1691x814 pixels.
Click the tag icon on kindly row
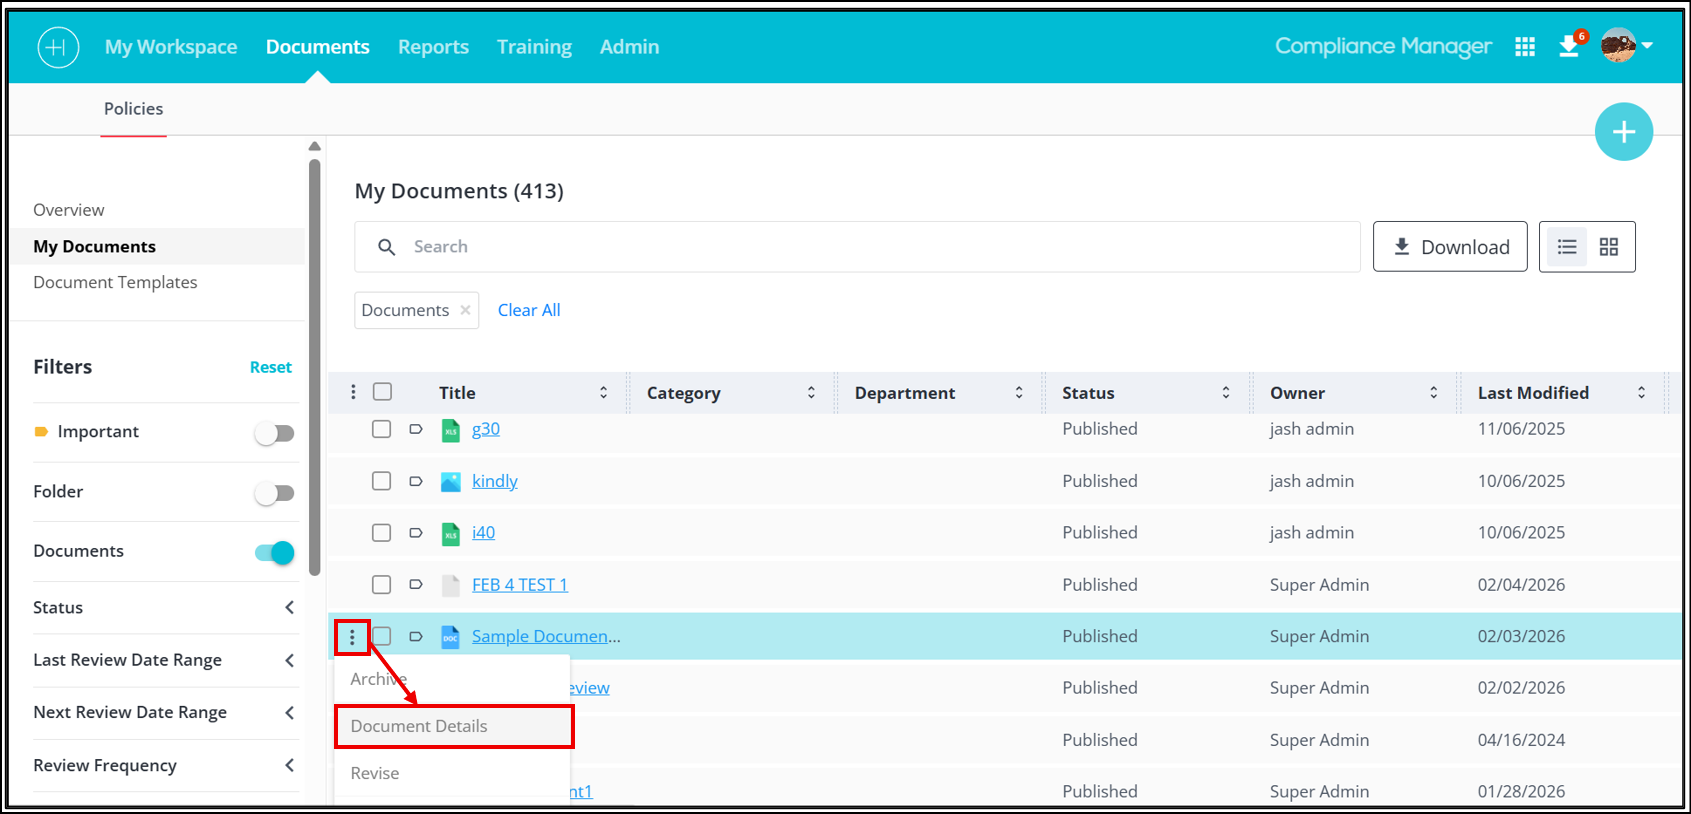click(x=416, y=481)
